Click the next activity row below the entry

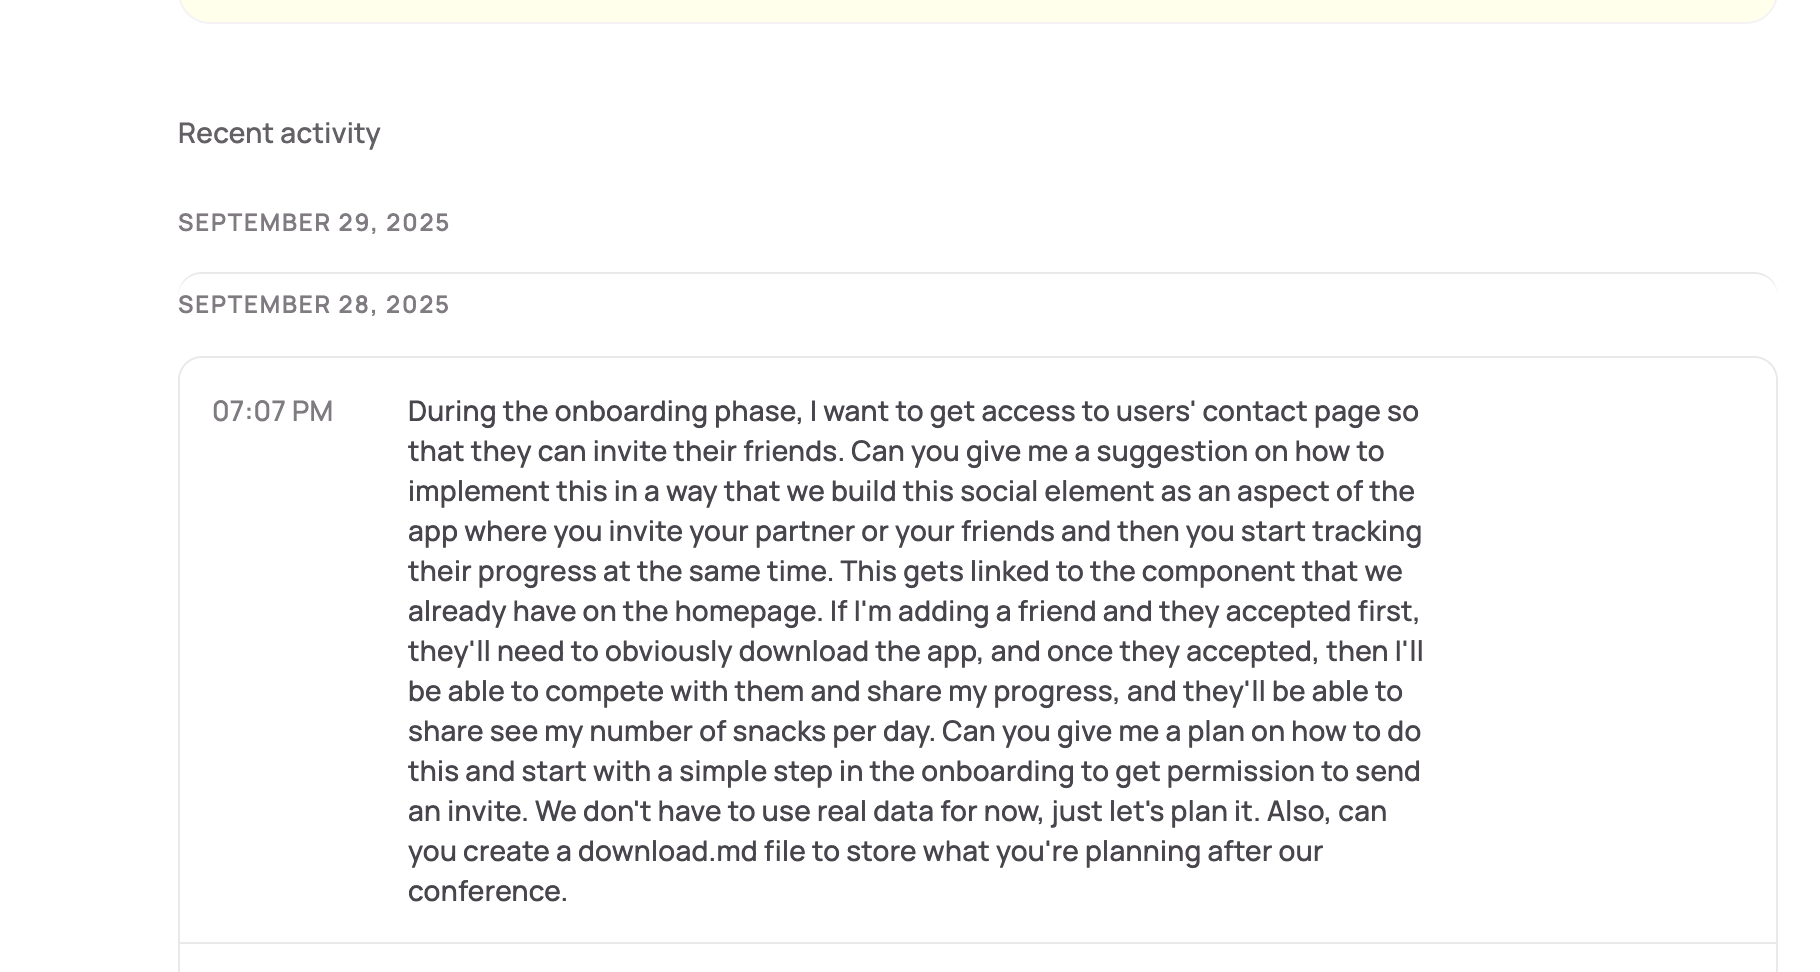[x=976, y=958]
